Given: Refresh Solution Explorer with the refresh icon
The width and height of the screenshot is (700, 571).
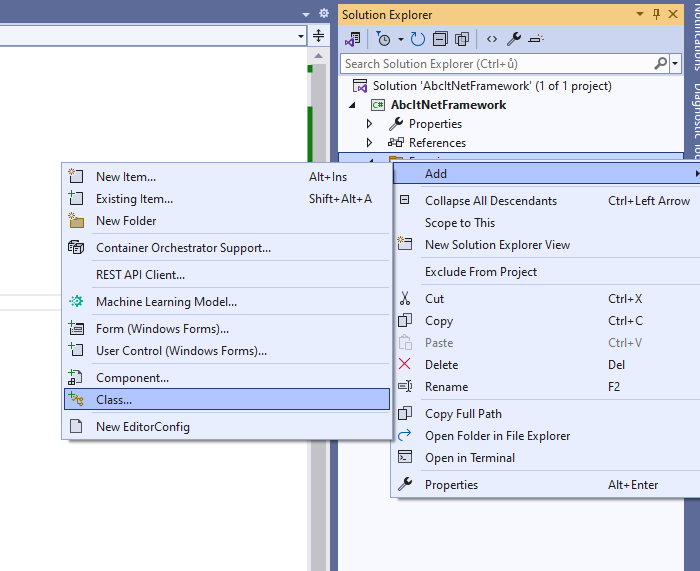Looking at the screenshot, I should (417, 39).
